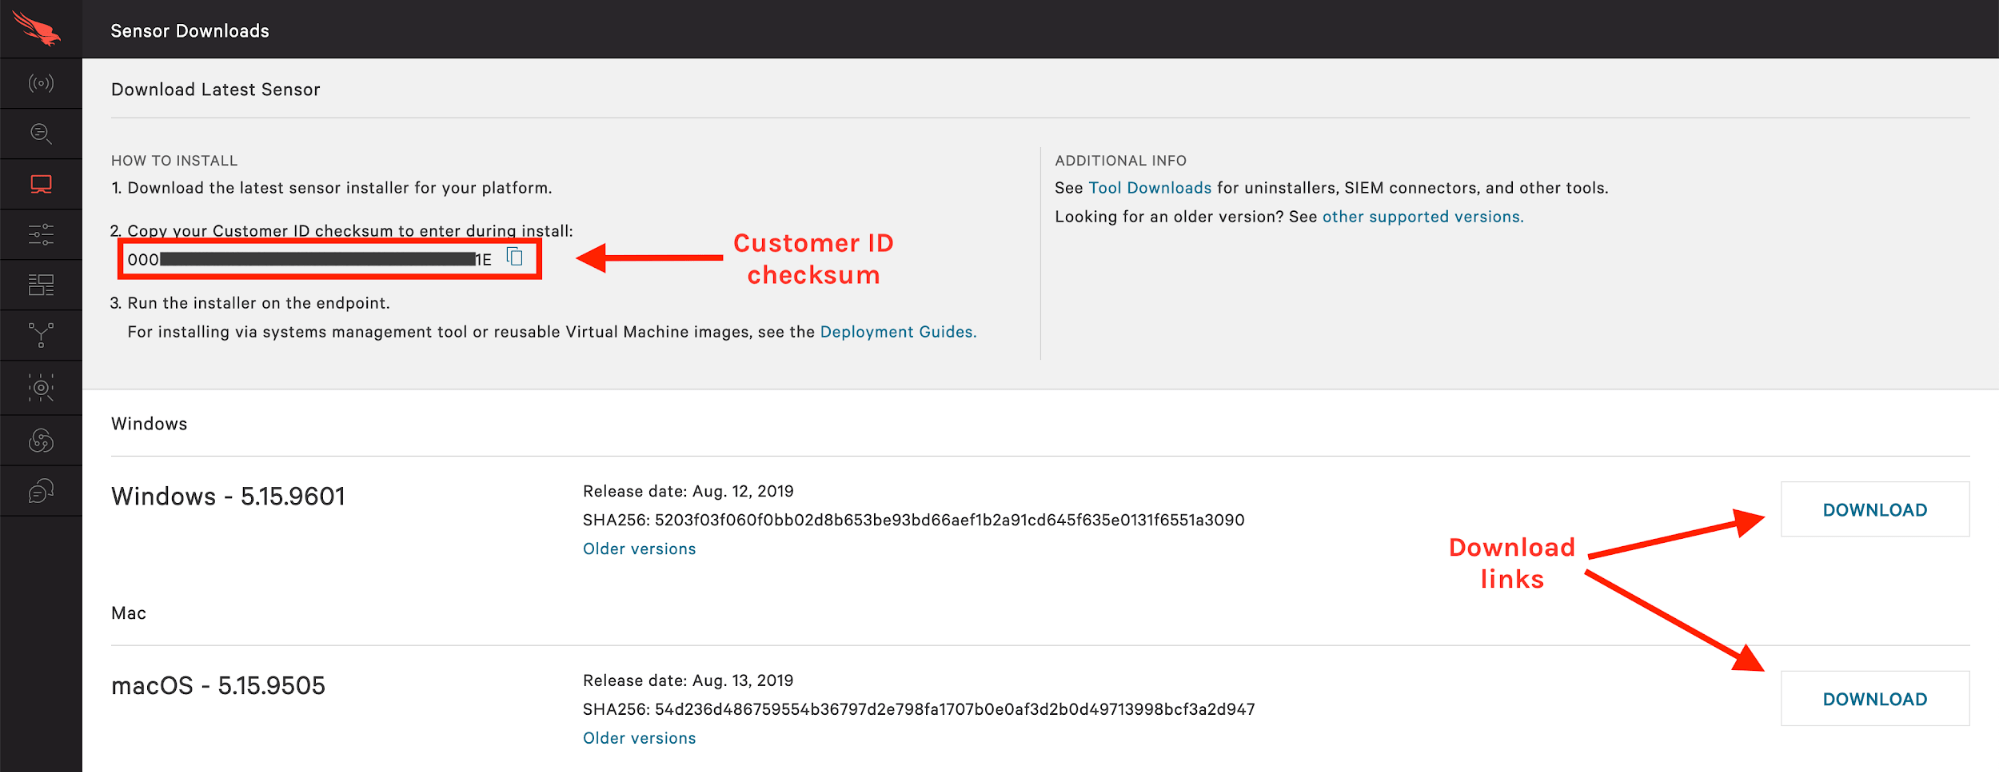This screenshot has height=773, width=1999.
Task: Open the Deployment Guides link
Action: 897,332
